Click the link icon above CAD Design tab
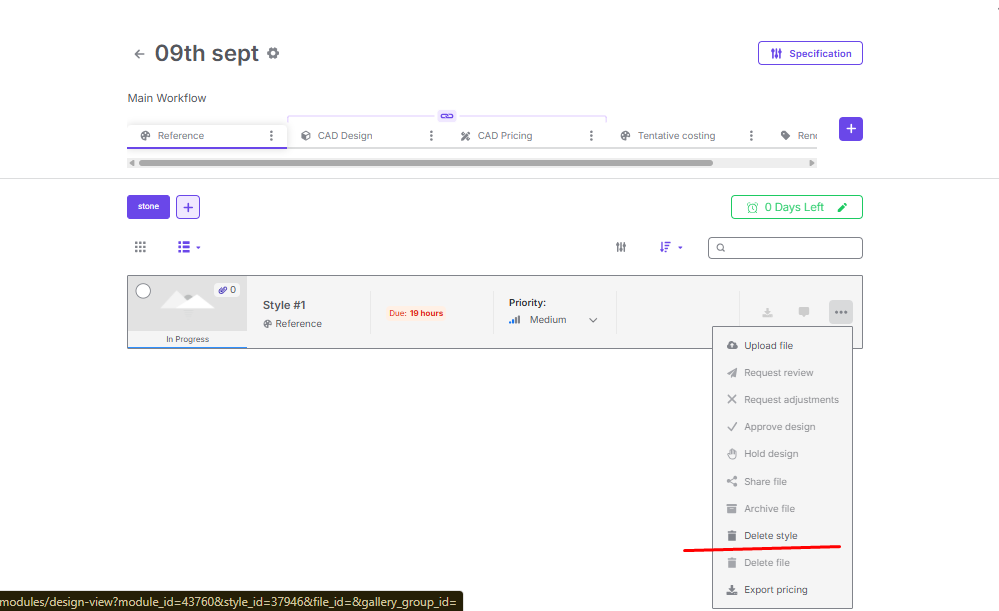Viewport: 999px width, 611px height. [447, 116]
